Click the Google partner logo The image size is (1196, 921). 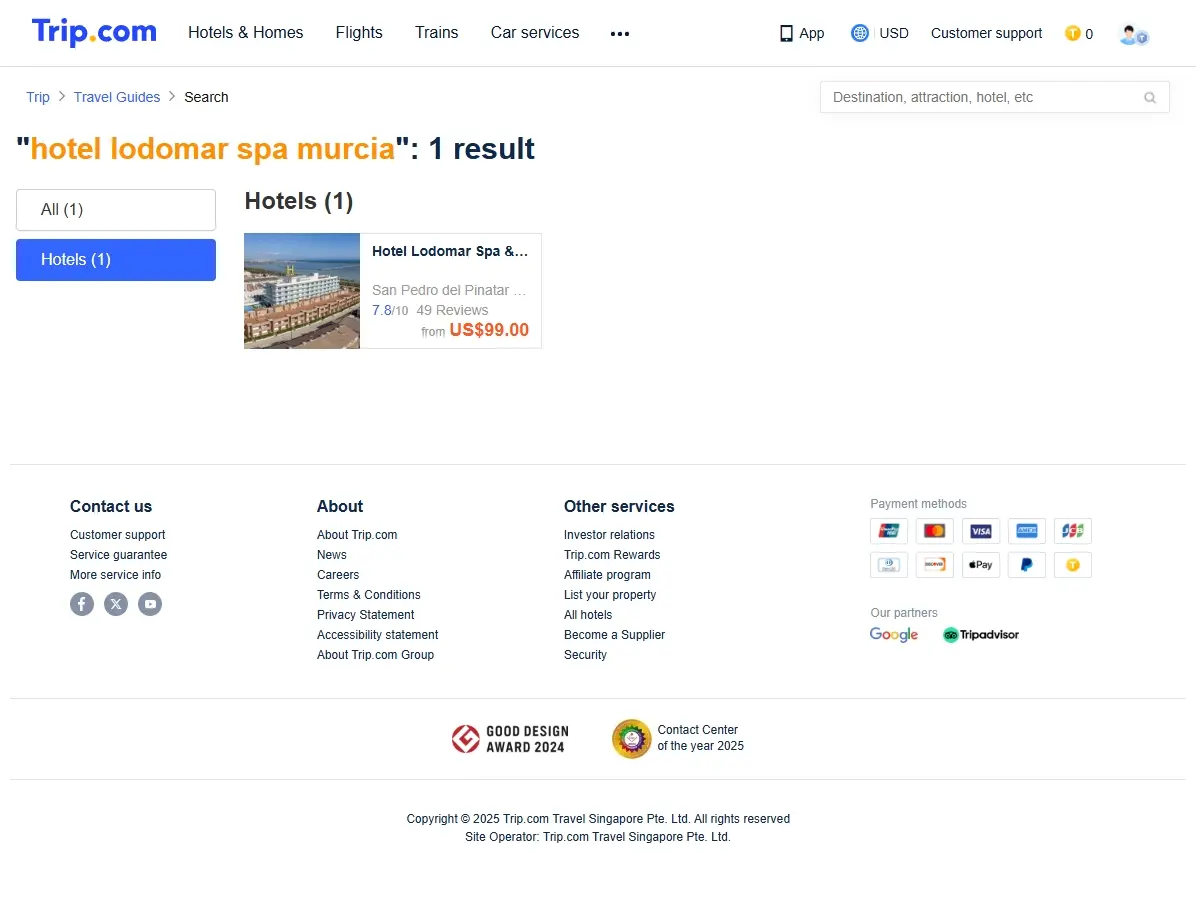point(894,635)
